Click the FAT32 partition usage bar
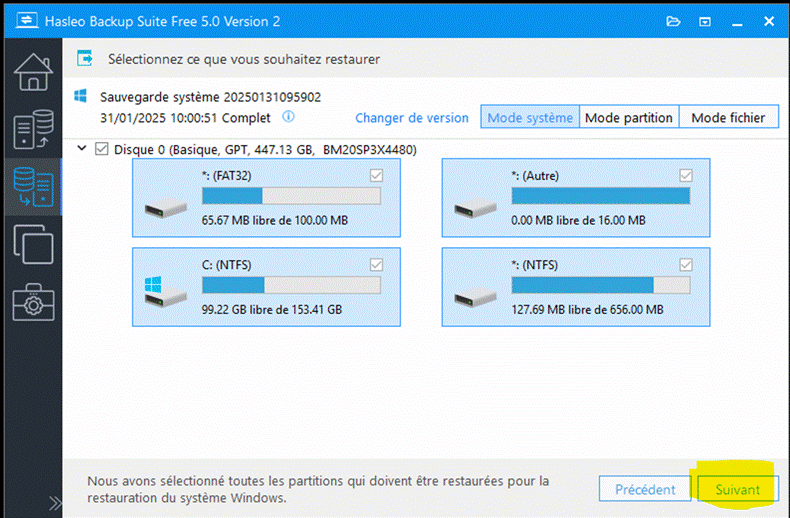The height and width of the screenshot is (518, 790). click(x=291, y=196)
